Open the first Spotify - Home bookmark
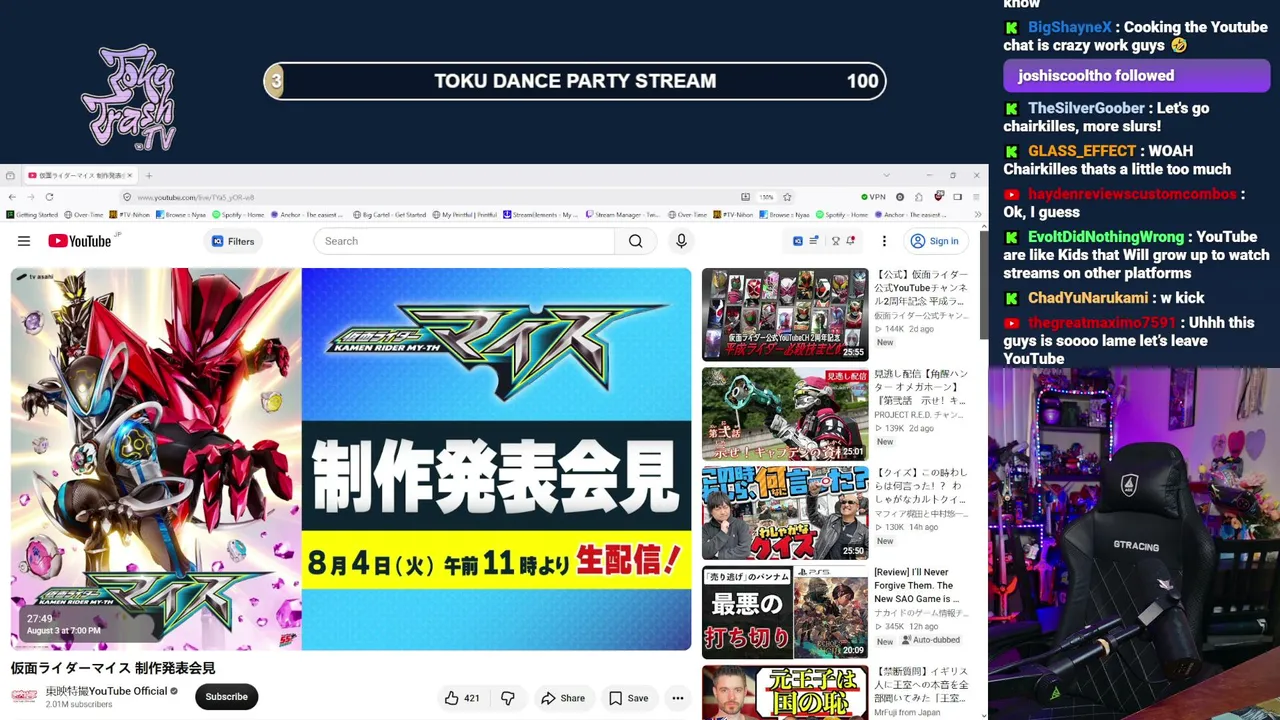 pos(236,214)
